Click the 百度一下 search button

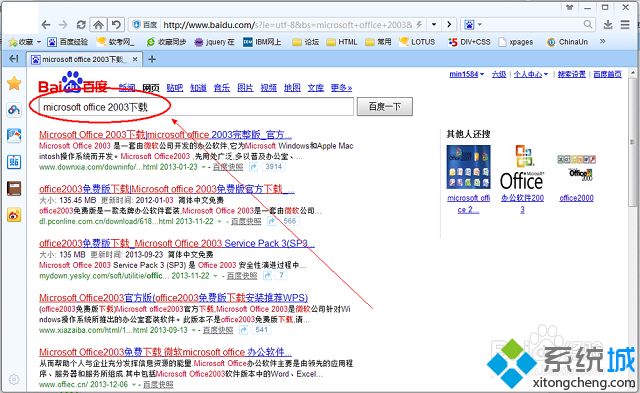click(385, 107)
